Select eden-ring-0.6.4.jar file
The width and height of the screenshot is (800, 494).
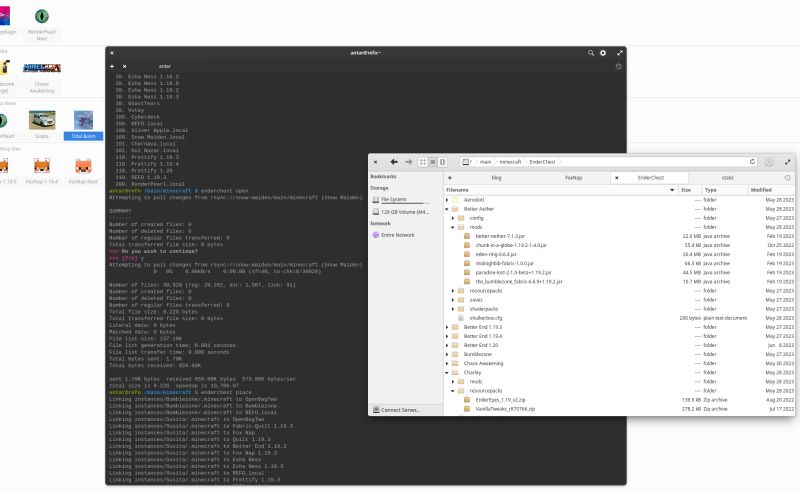tap(495, 254)
